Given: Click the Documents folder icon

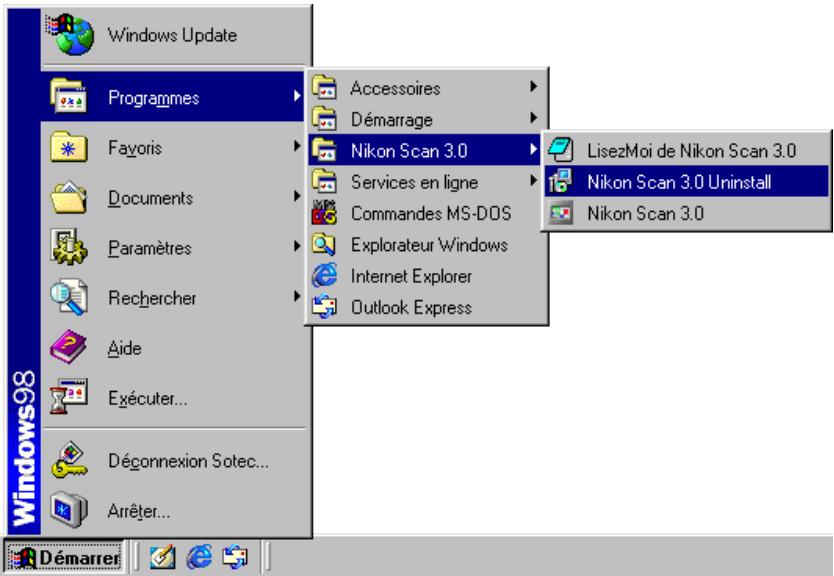Looking at the screenshot, I should (69, 197).
